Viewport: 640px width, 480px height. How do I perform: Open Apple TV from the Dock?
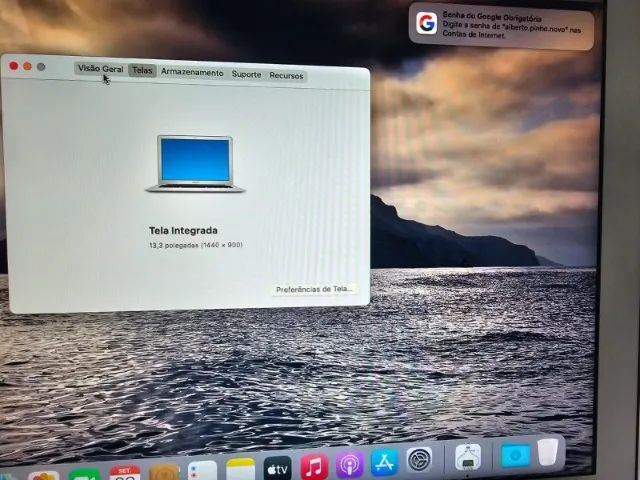[278, 469]
